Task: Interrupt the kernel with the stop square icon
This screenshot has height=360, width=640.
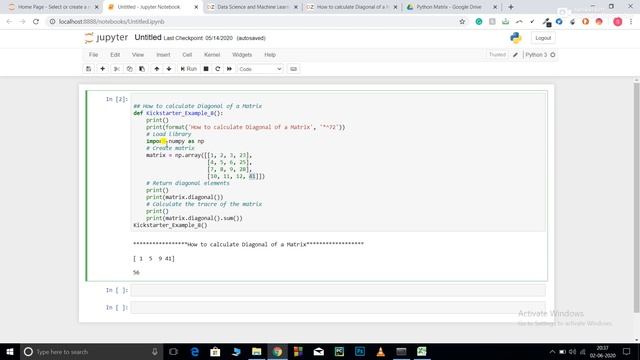Action: (x=206, y=69)
